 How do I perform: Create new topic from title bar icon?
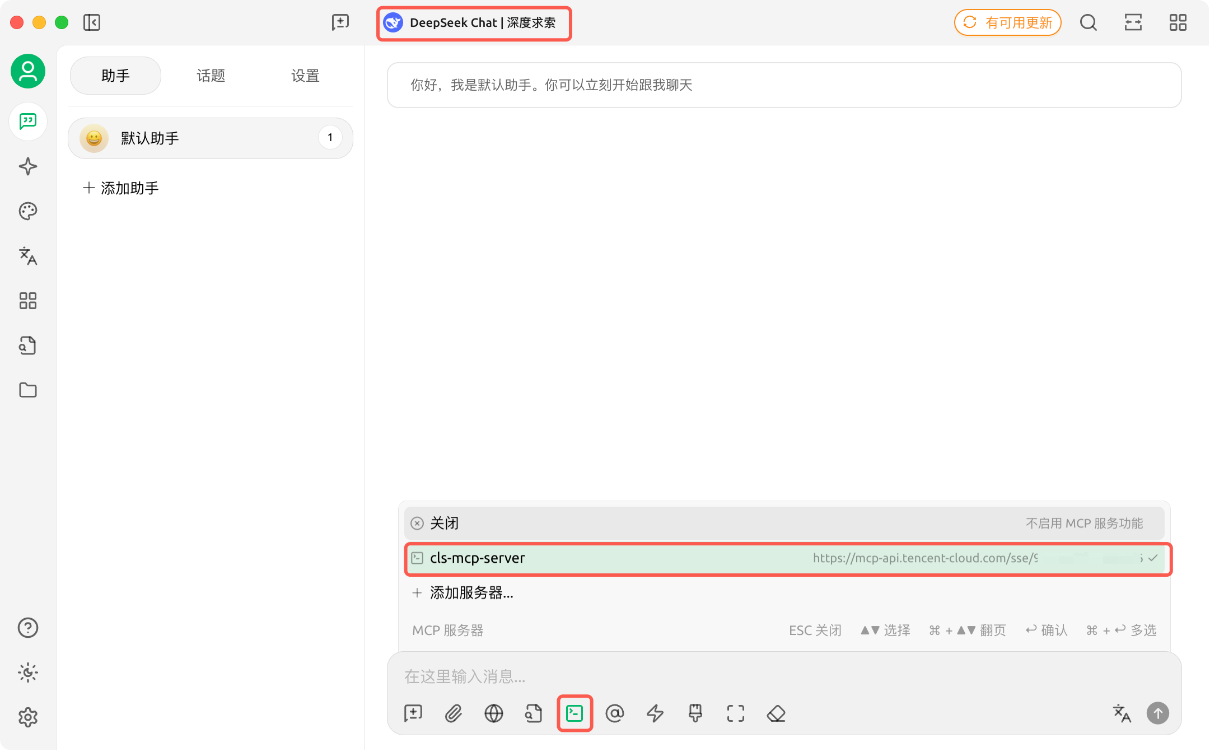point(340,22)
